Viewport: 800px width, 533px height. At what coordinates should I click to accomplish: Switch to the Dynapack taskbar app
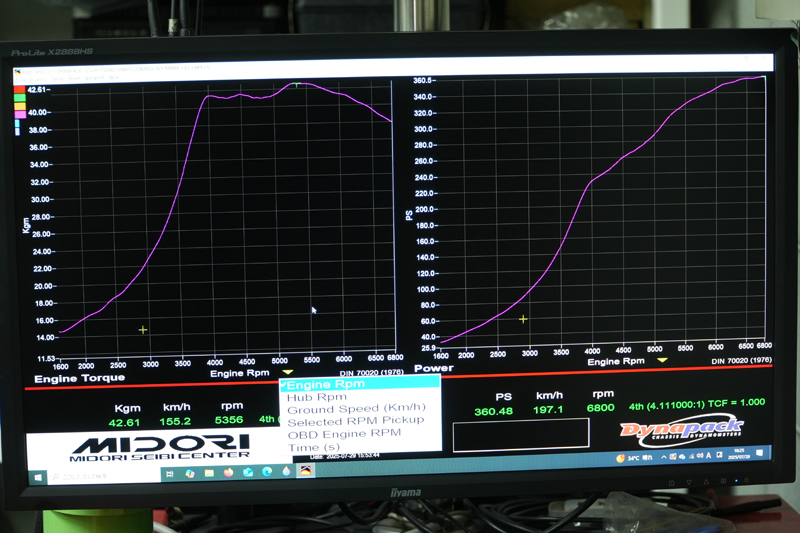306,470
